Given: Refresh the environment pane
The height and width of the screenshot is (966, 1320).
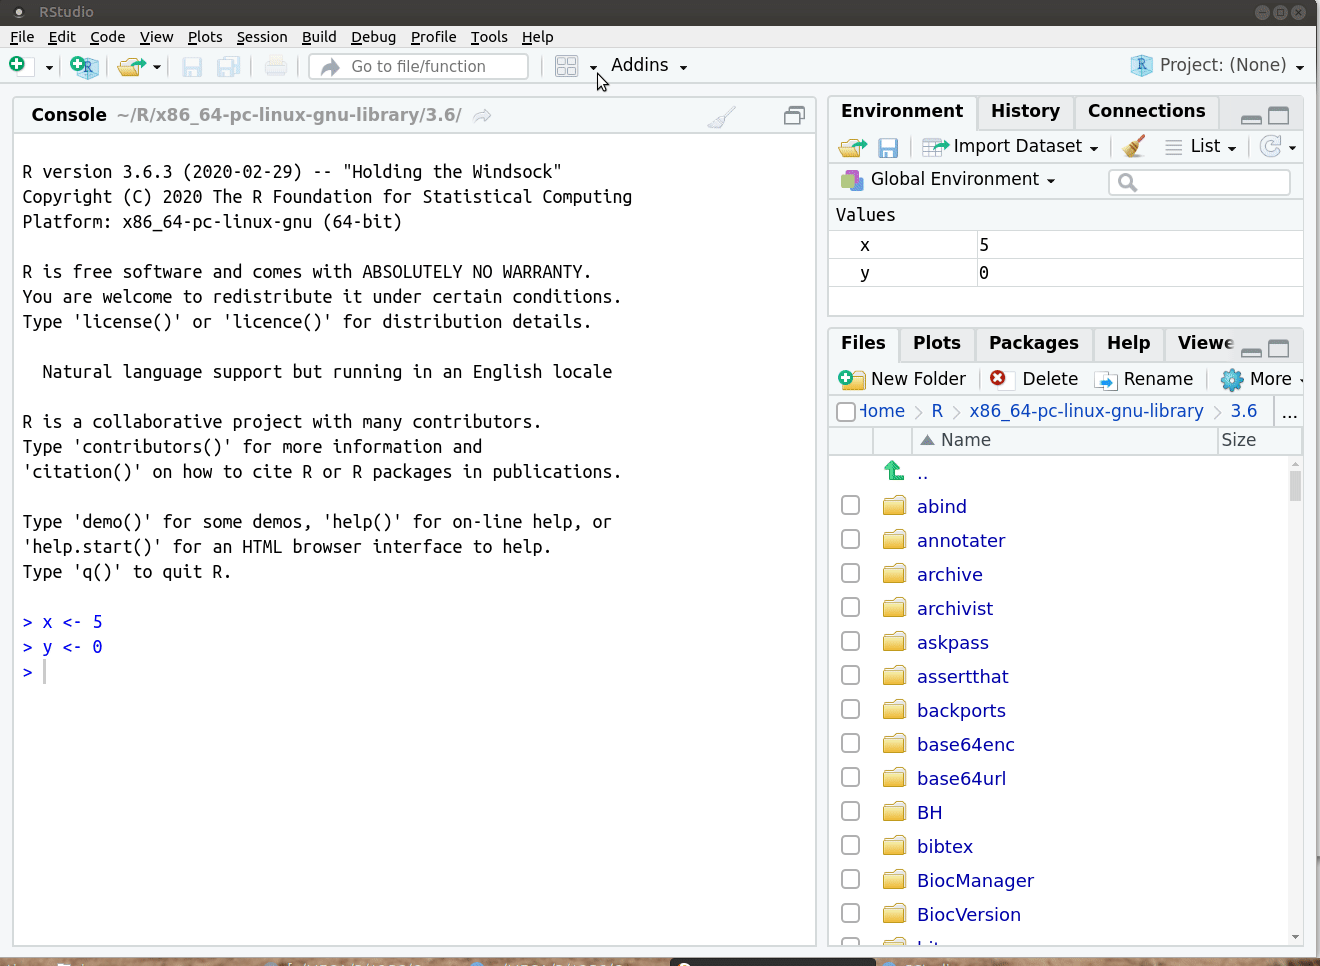Looking at the screenshot, I should click(1270, 147).
